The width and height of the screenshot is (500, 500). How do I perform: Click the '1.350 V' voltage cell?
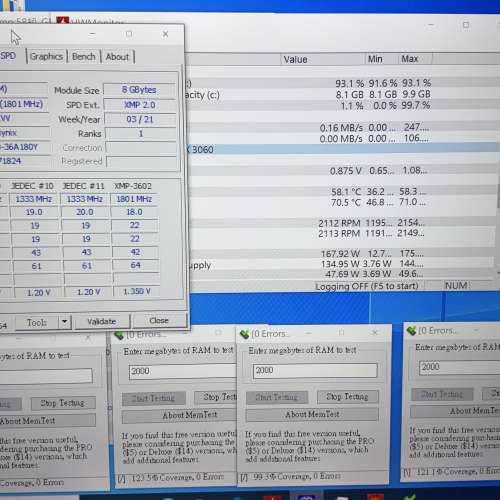point(137,291)
